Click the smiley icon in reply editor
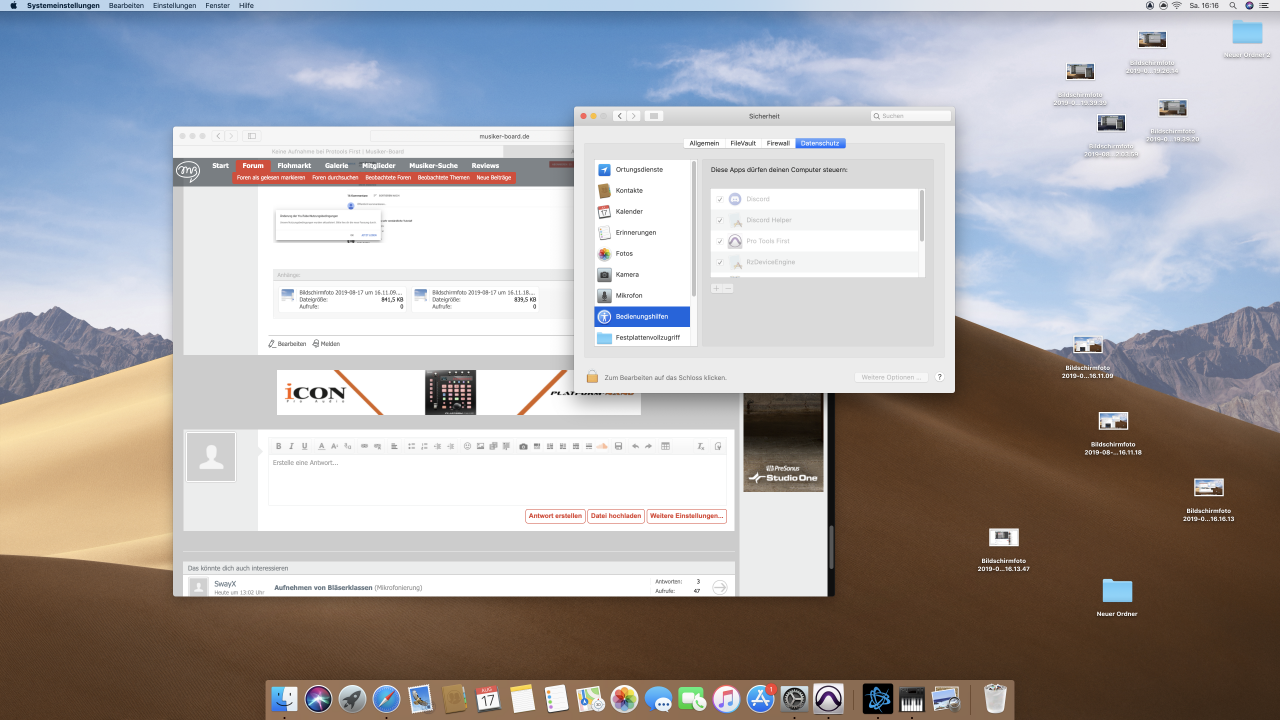 pos(467,446)
